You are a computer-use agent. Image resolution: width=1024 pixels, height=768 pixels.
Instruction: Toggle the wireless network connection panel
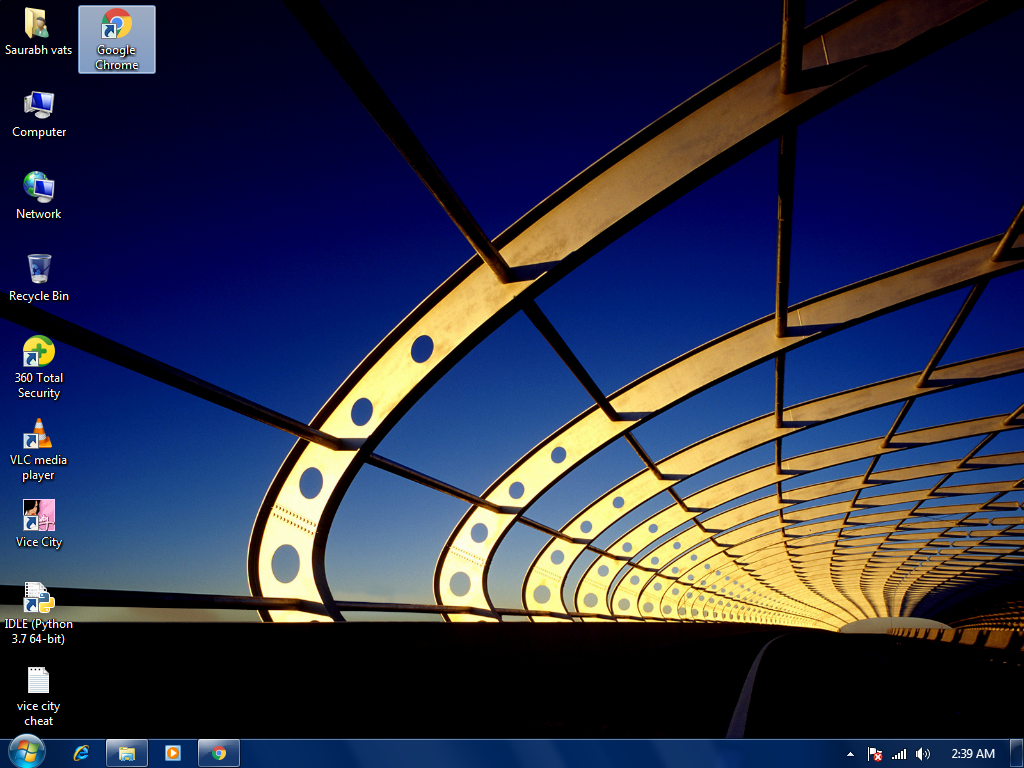(x=898, y=753)
